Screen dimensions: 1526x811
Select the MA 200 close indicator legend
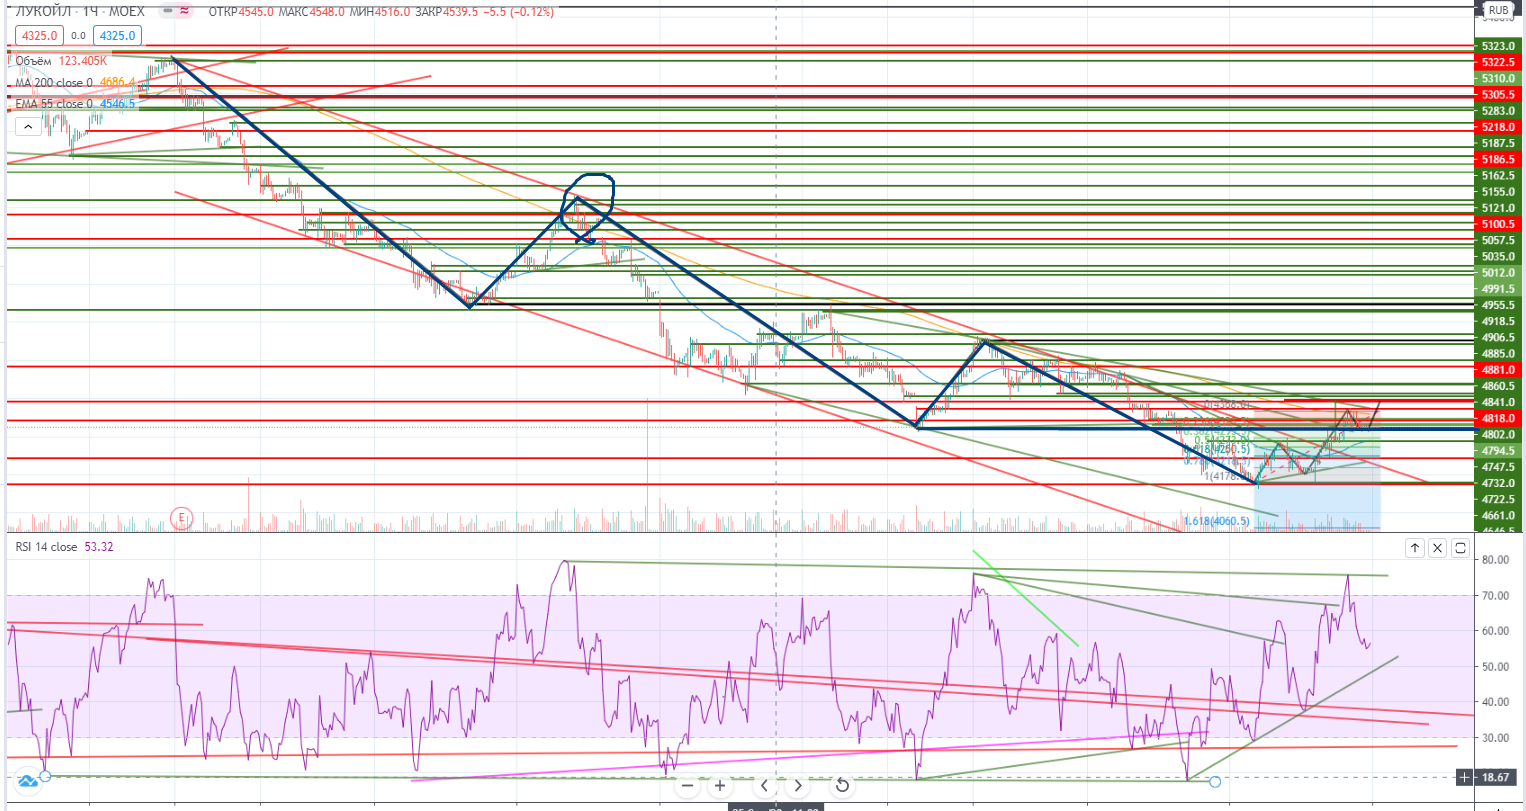click(54, 82)
